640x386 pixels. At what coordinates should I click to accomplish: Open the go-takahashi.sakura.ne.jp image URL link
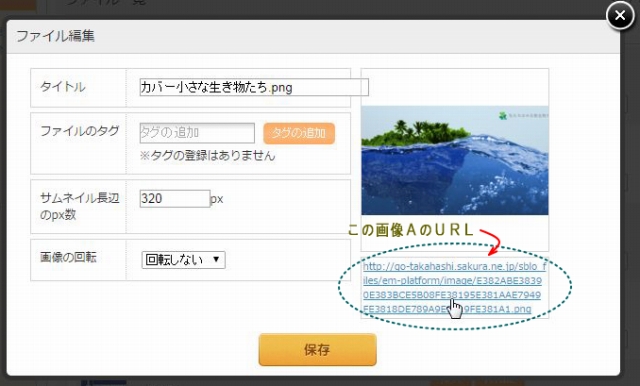454,288
